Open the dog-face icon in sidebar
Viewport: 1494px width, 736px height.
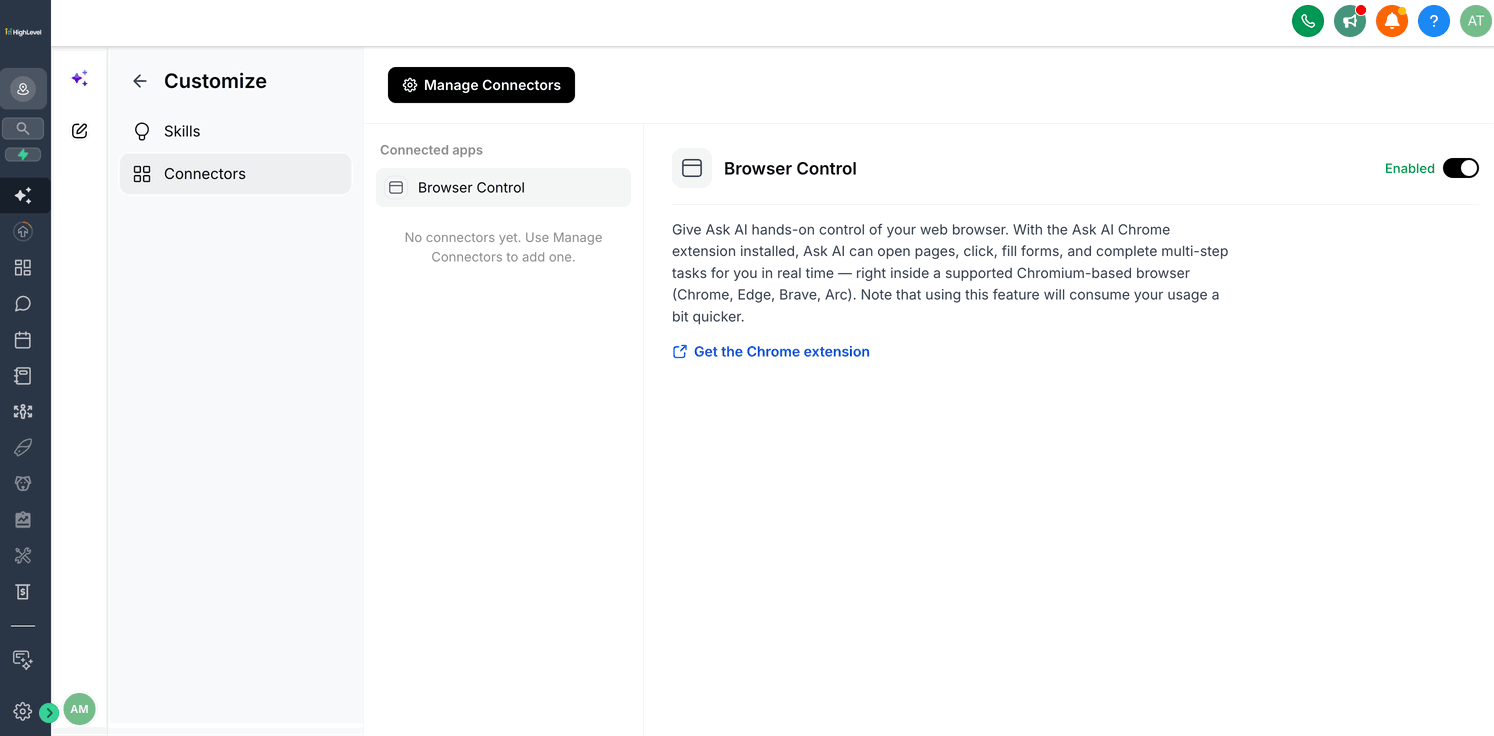point(23,484)
